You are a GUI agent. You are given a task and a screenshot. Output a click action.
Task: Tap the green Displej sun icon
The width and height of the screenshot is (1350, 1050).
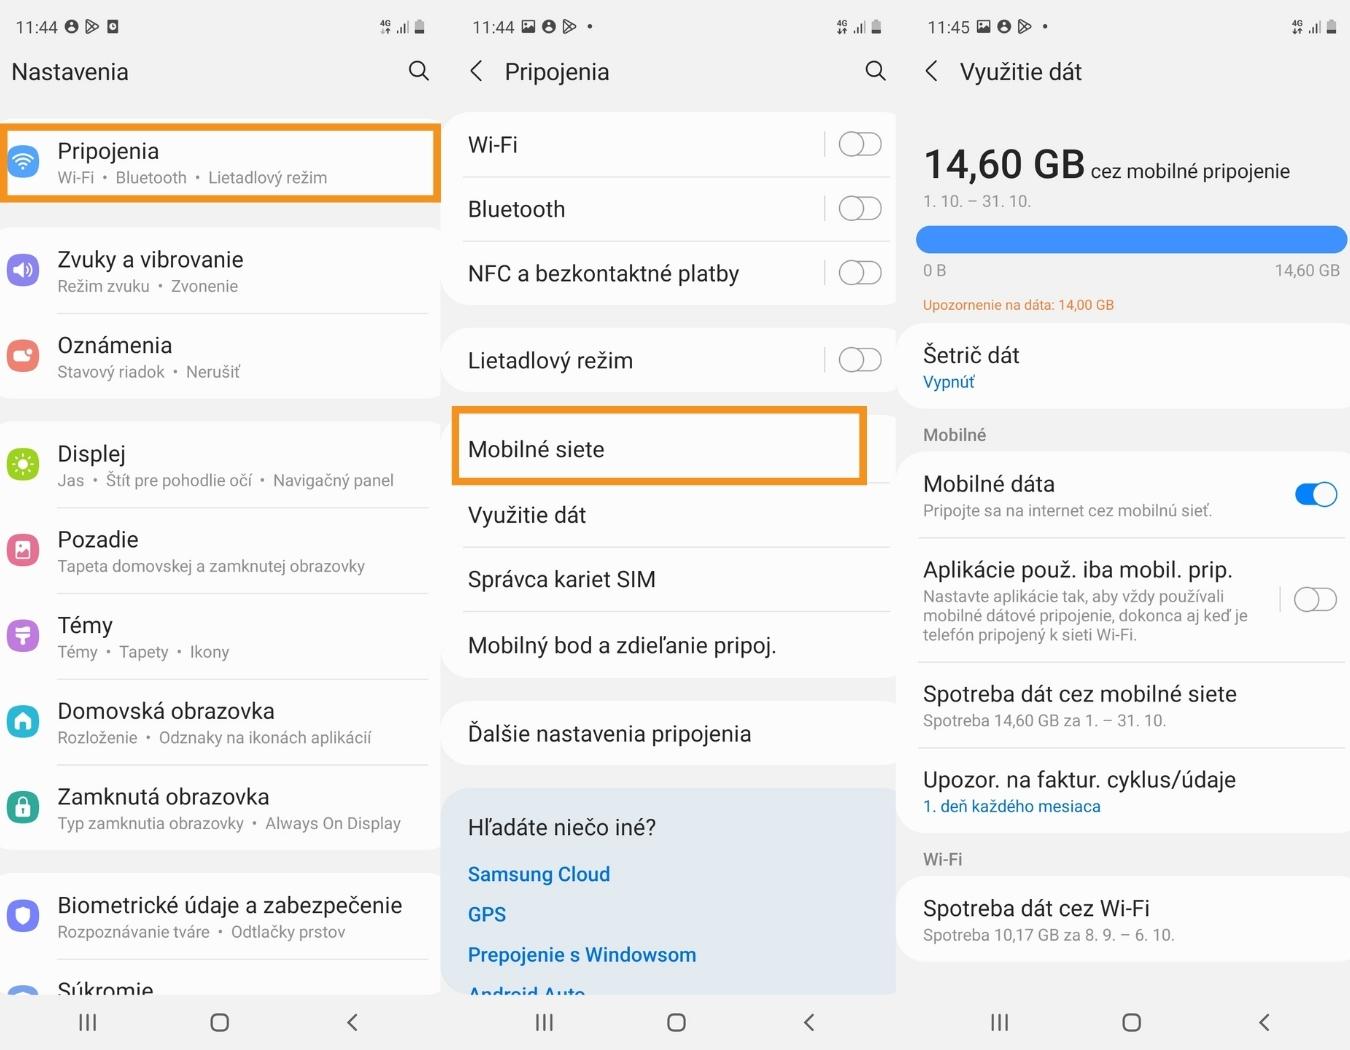[x=23, y=464]
